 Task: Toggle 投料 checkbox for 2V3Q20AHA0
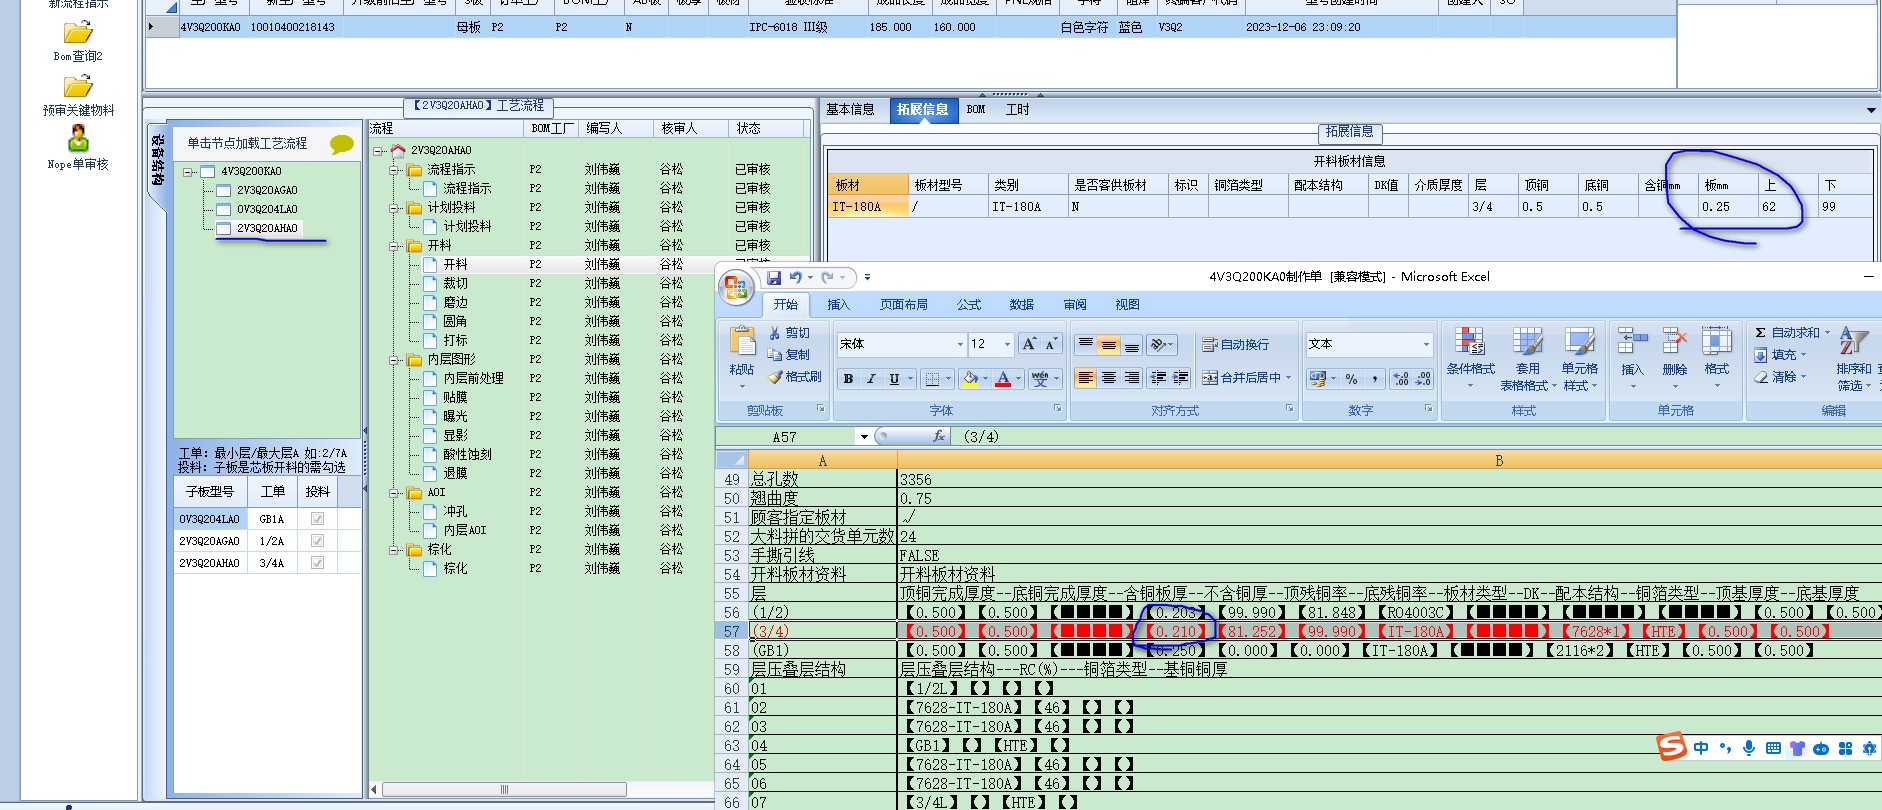pos(317,563)
